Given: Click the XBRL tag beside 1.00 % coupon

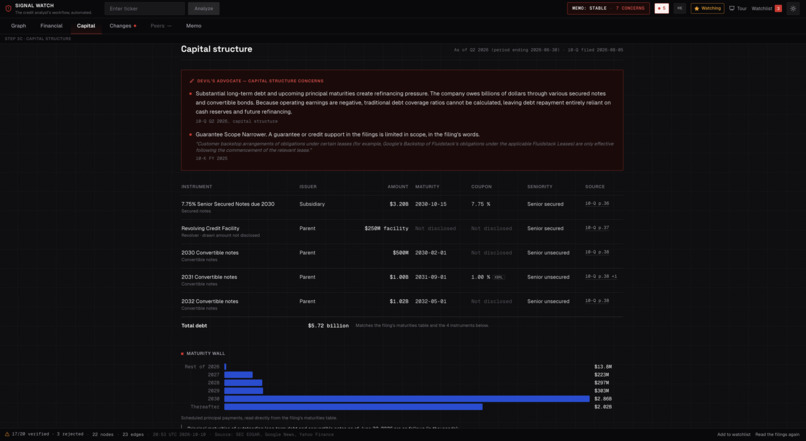Looking at the screenshot, I should 499,277.
